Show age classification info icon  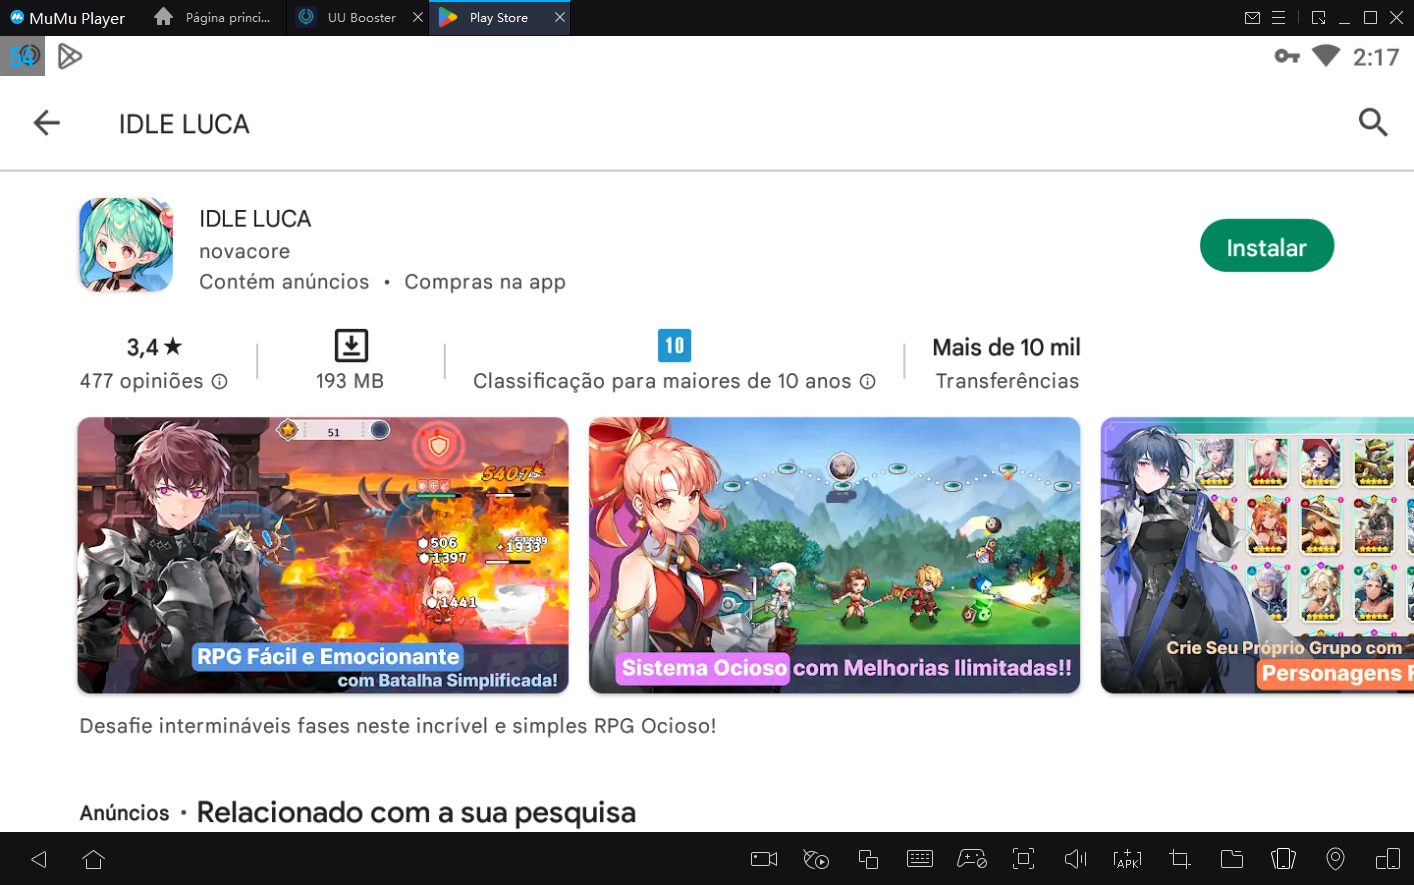(x=868, y=381)
